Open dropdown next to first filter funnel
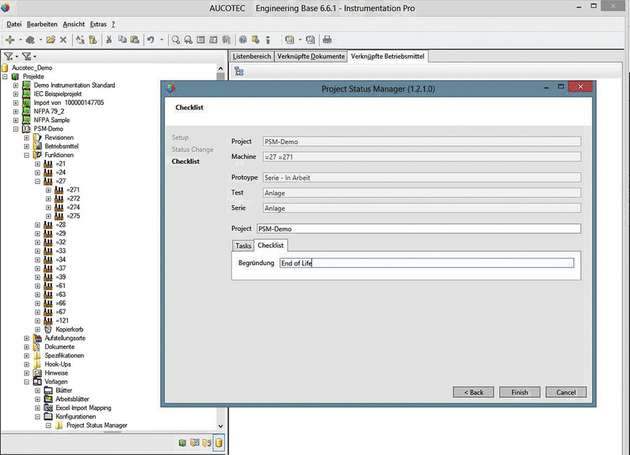Image resolution: width=630 pixels, height=455 pixels. click(x=16, y=57)
